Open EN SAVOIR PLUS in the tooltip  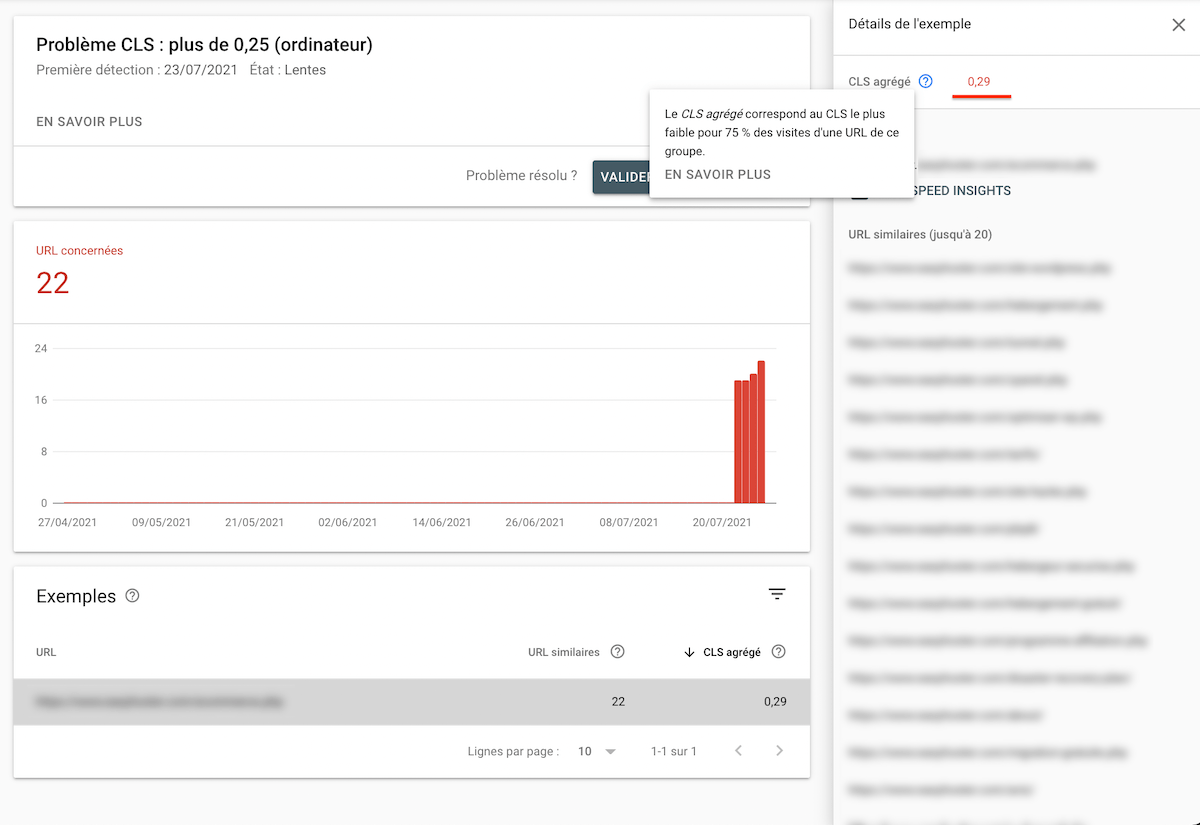coord(717,173)
